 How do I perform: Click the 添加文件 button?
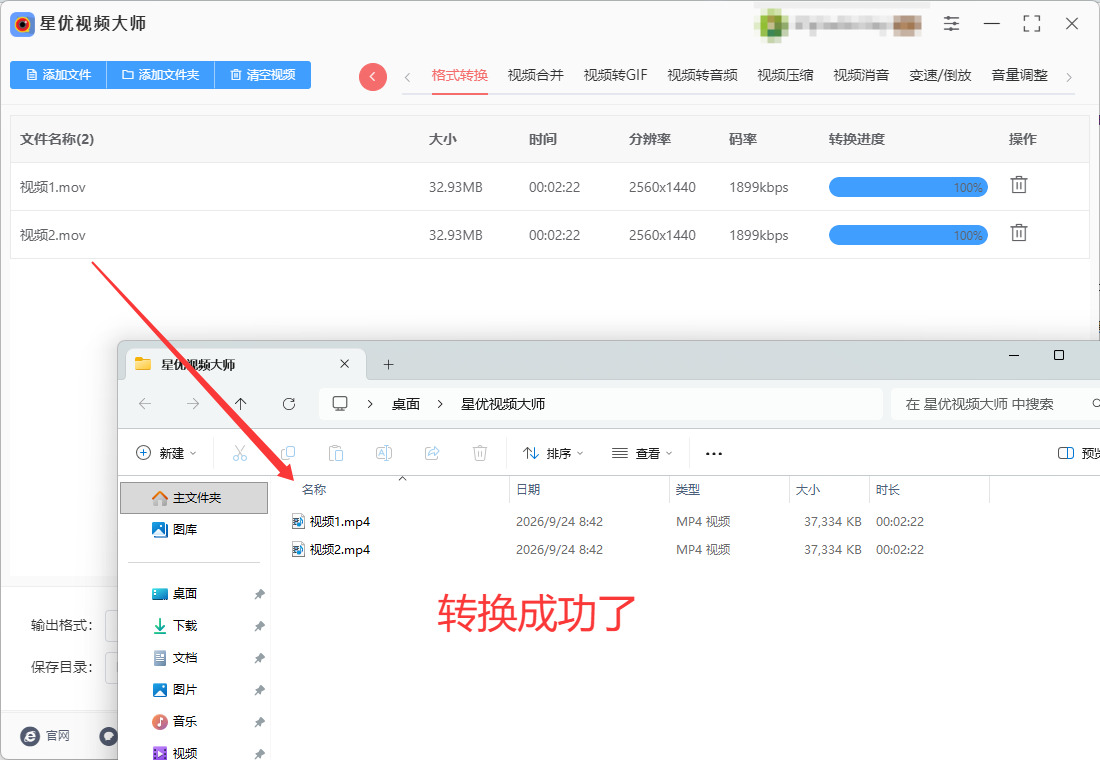pos(58,75)
